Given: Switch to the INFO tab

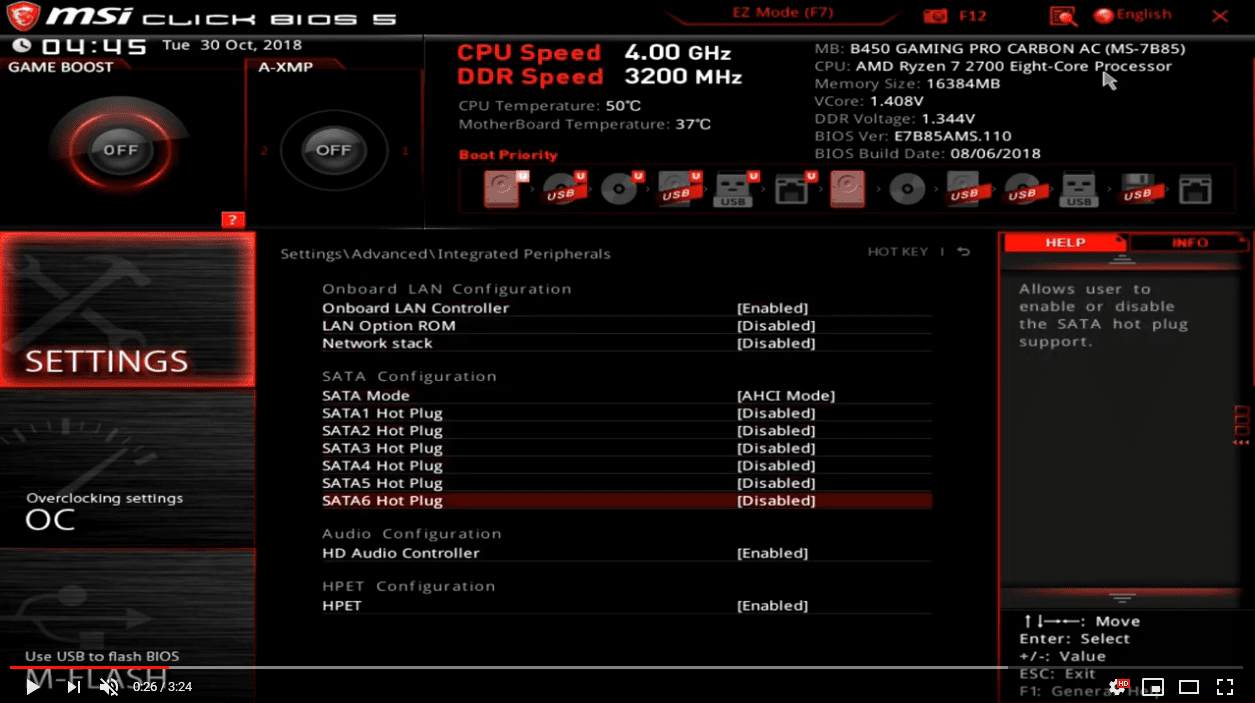Looking at the screenshot, I should pyautogui.click(x=1189, y=242).
